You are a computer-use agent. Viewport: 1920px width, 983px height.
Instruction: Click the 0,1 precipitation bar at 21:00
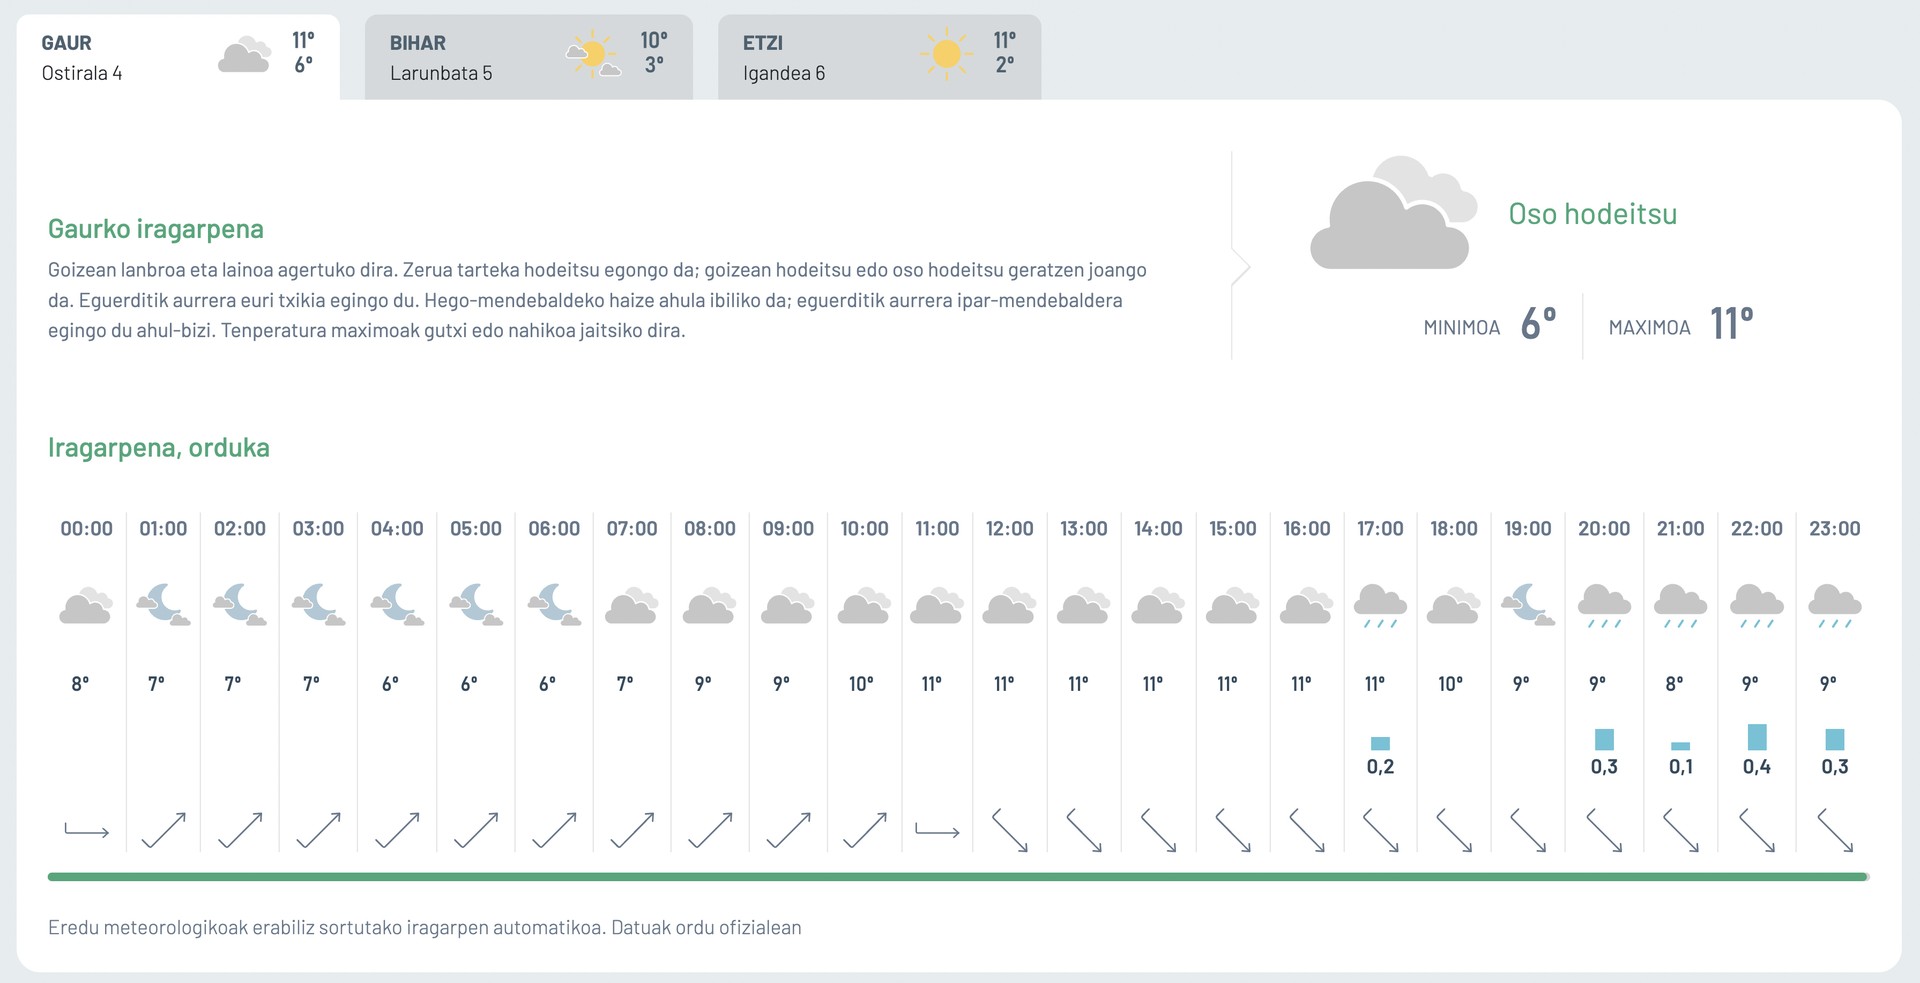1681,746
